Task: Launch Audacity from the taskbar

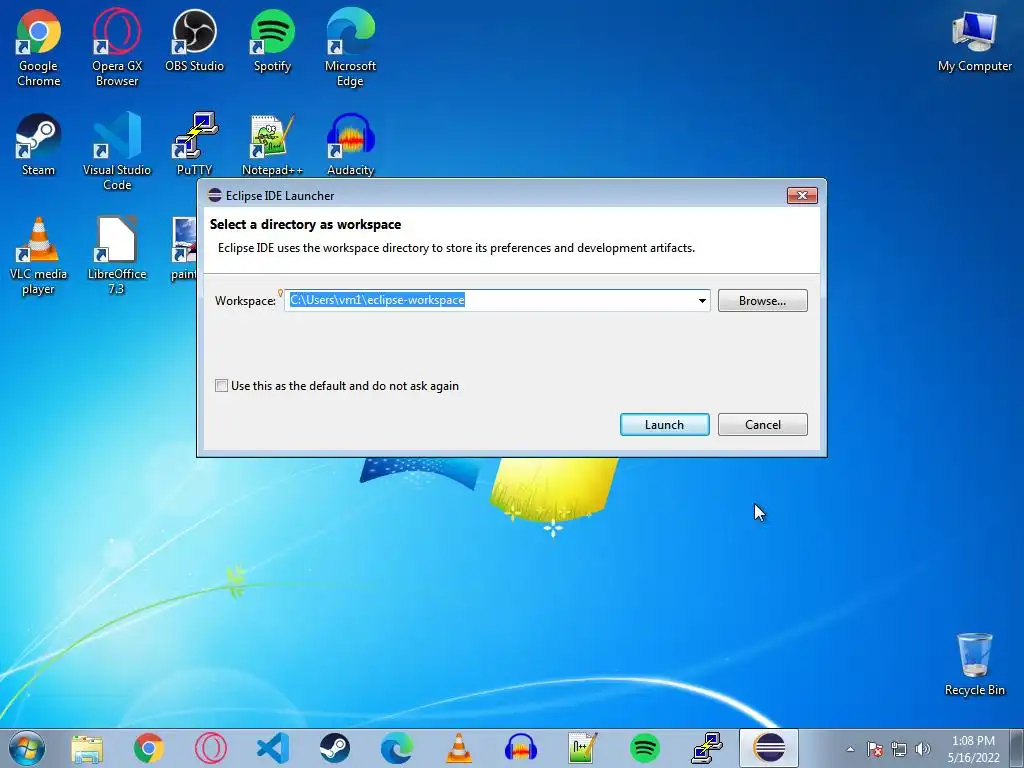Action: click(x=521, y=748)
